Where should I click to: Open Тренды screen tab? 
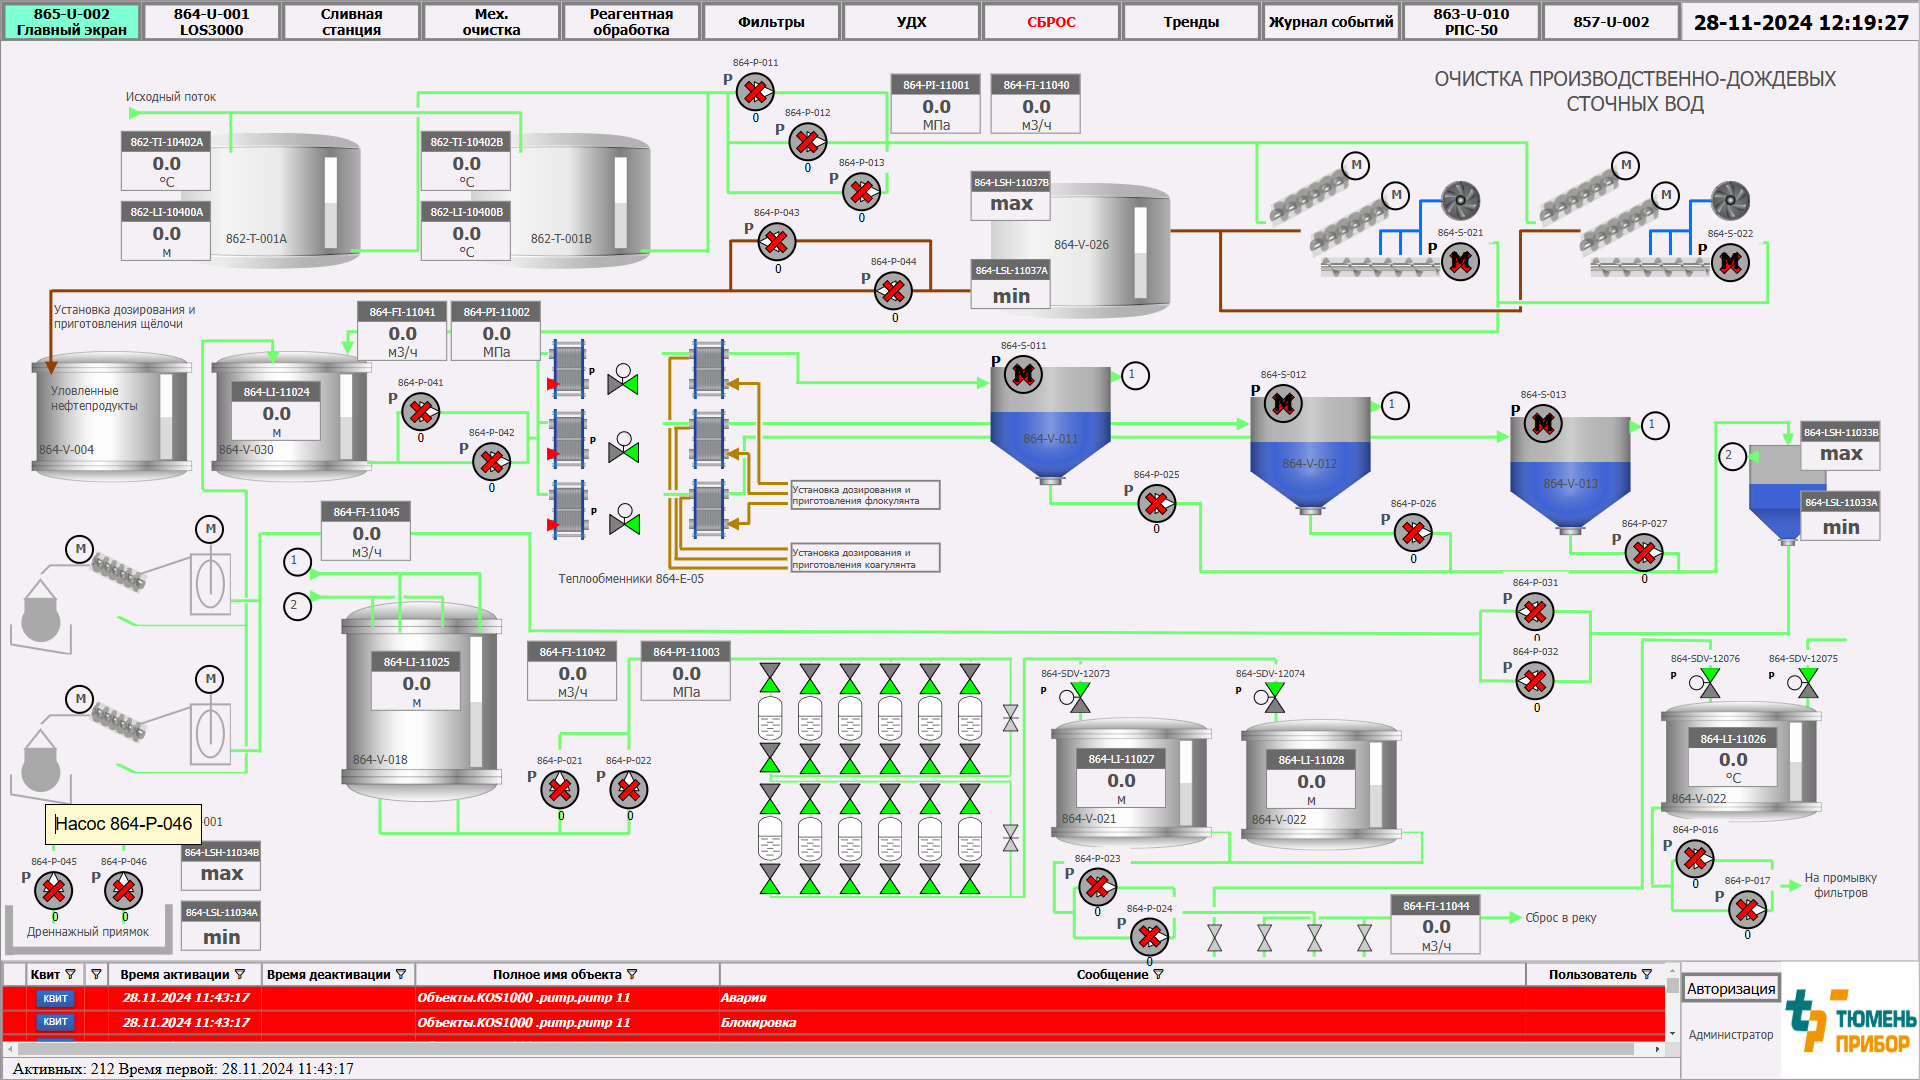(1191, 22)
